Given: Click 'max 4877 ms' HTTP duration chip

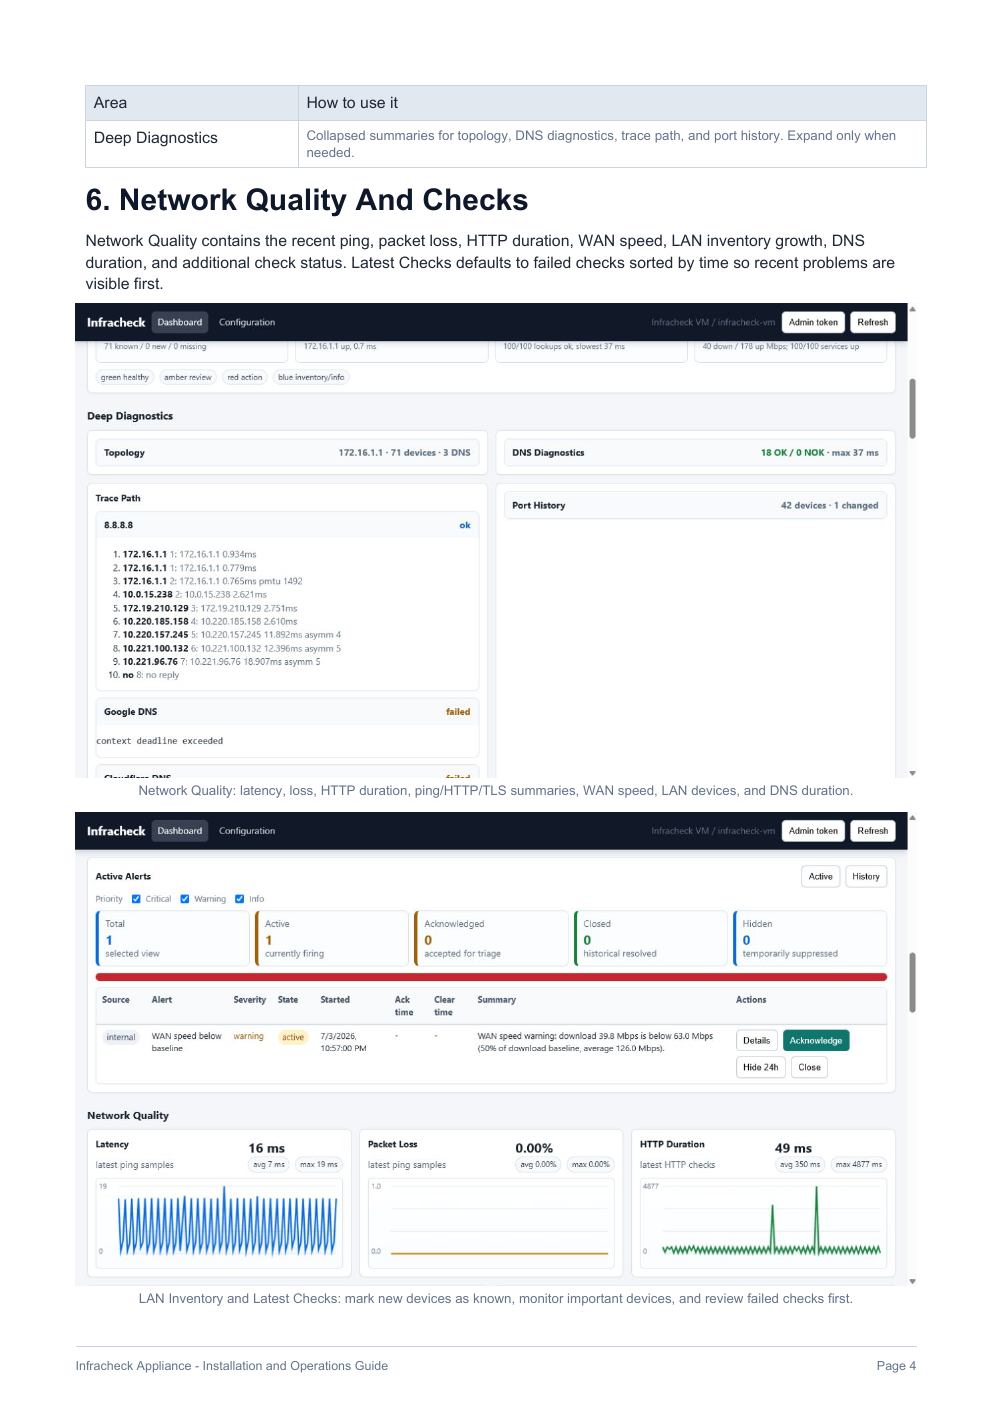Looking at the screenshot, I should pos(859,1165).
